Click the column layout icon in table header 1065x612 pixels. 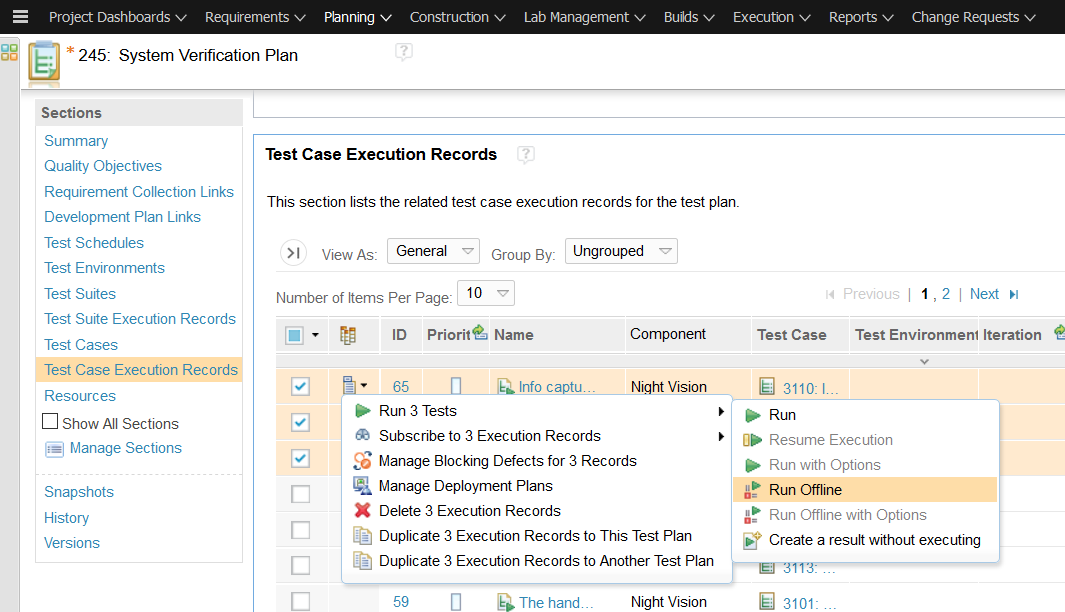(x=348, y=335)
